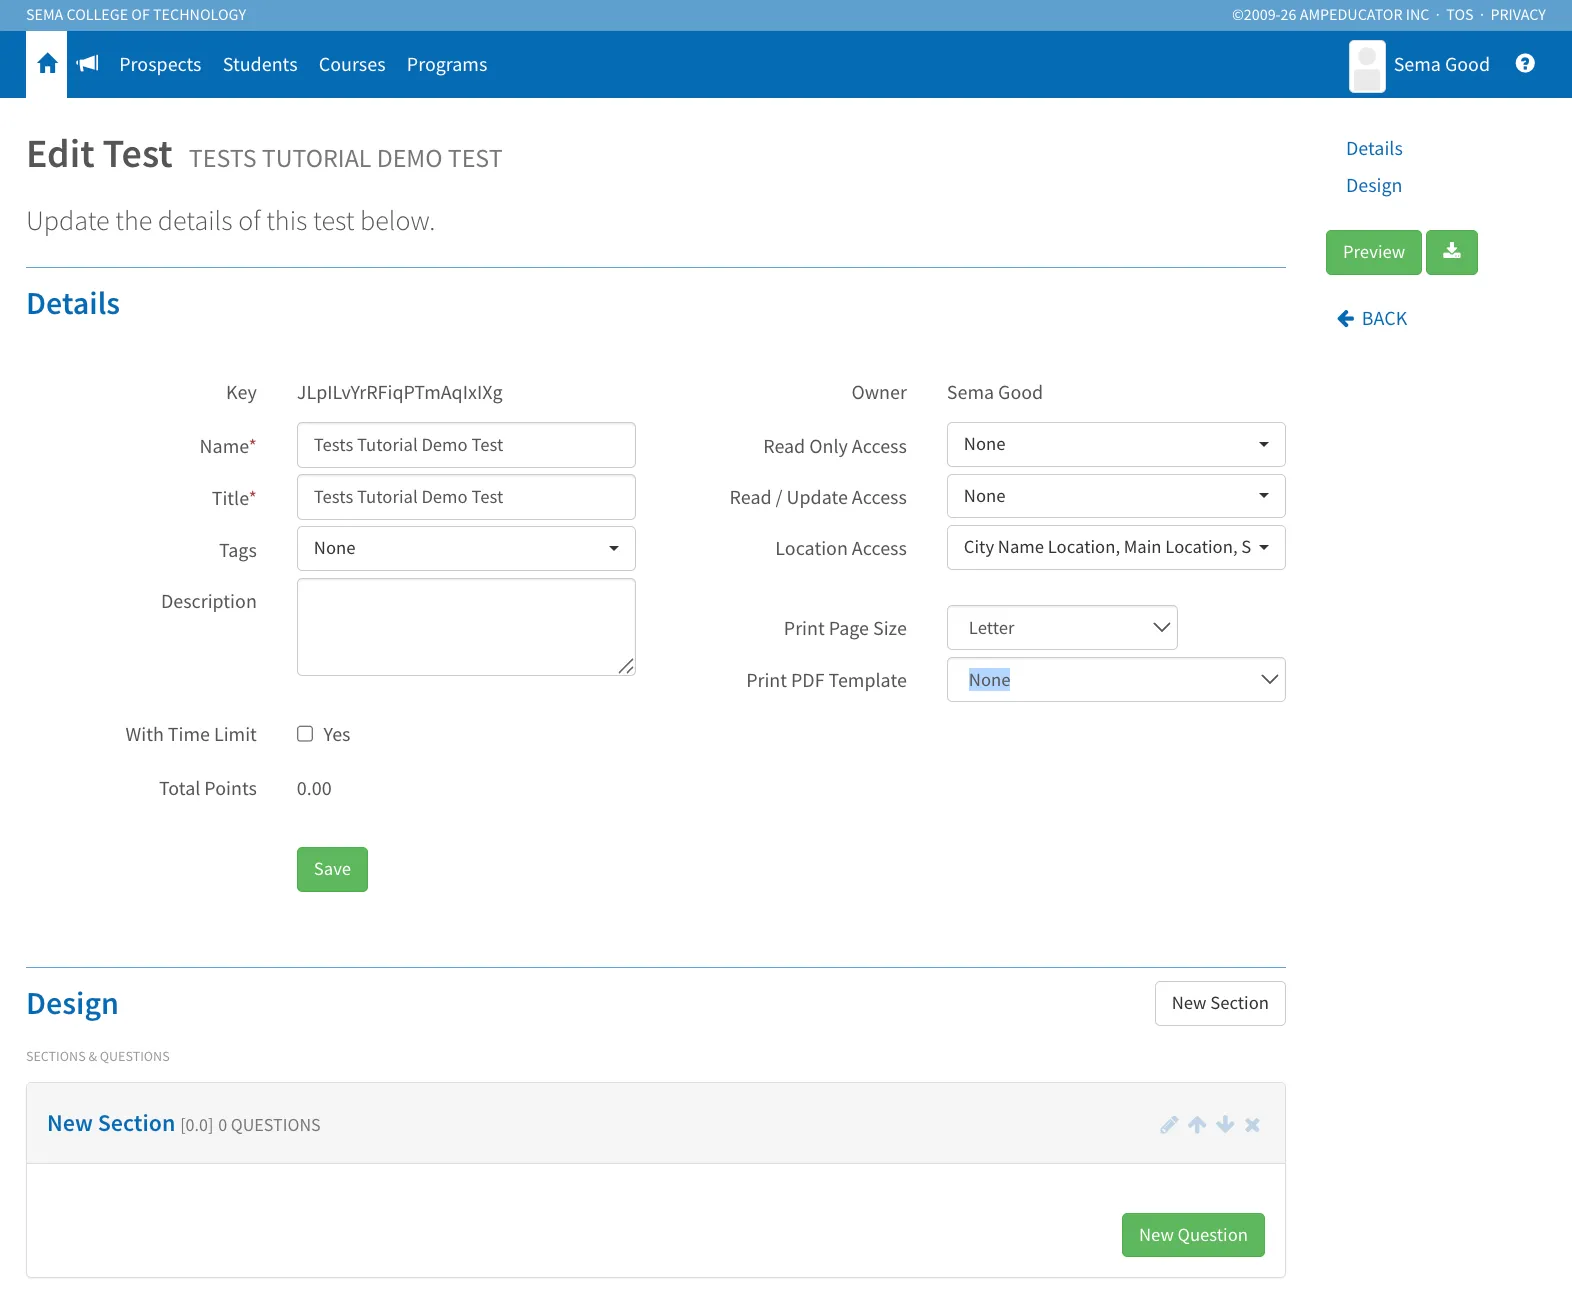Image resolution: width=1572 pixels, height=1312 pixels.
Task: Open the Prospects menu
Action: pyautogui.click(x=160, y=65)
